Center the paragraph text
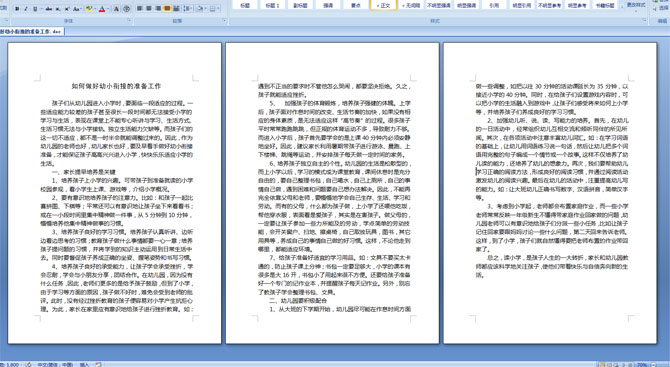The width and height of the screenshot is (670, 367). click(149, 9)
